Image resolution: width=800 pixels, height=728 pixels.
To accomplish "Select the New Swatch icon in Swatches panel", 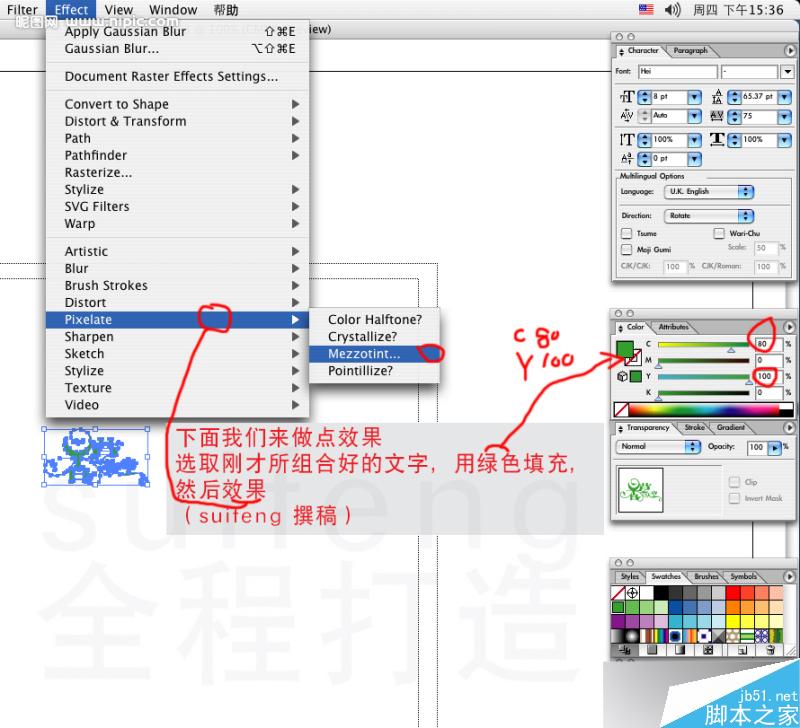I will pyautogui.click(x=742, y=650).
